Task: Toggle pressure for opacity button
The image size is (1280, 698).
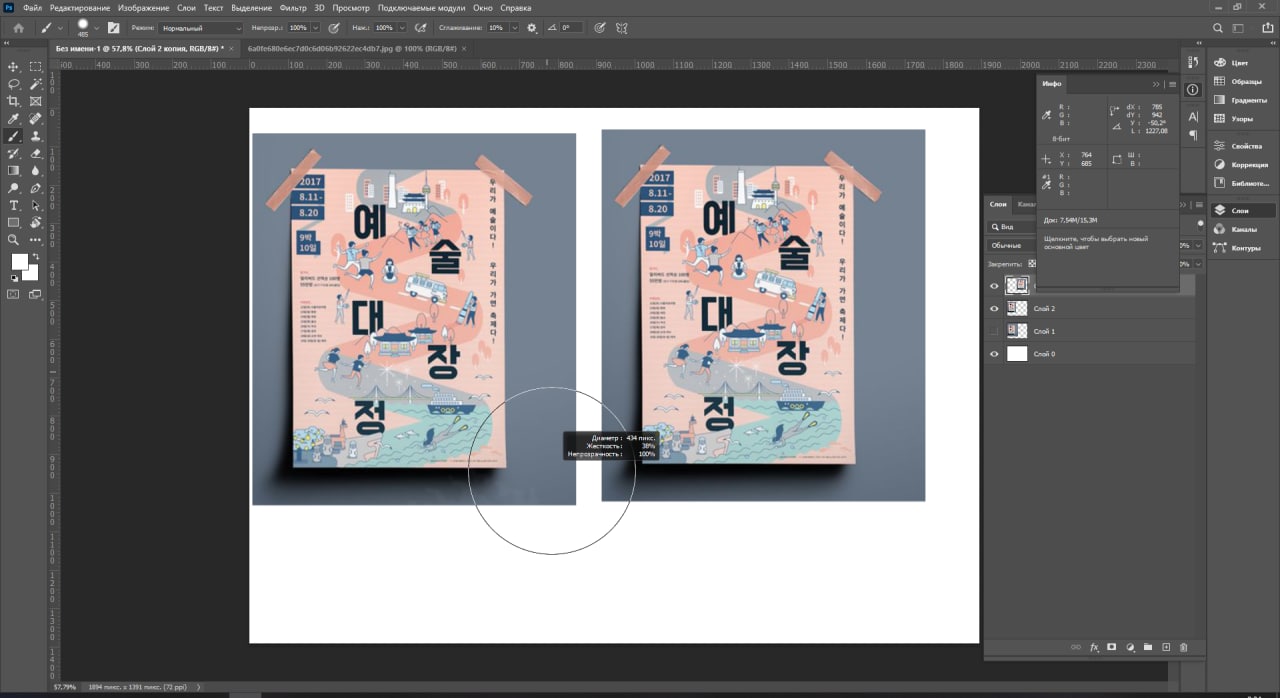Action: pyautogui.click(x=333, y=28)
